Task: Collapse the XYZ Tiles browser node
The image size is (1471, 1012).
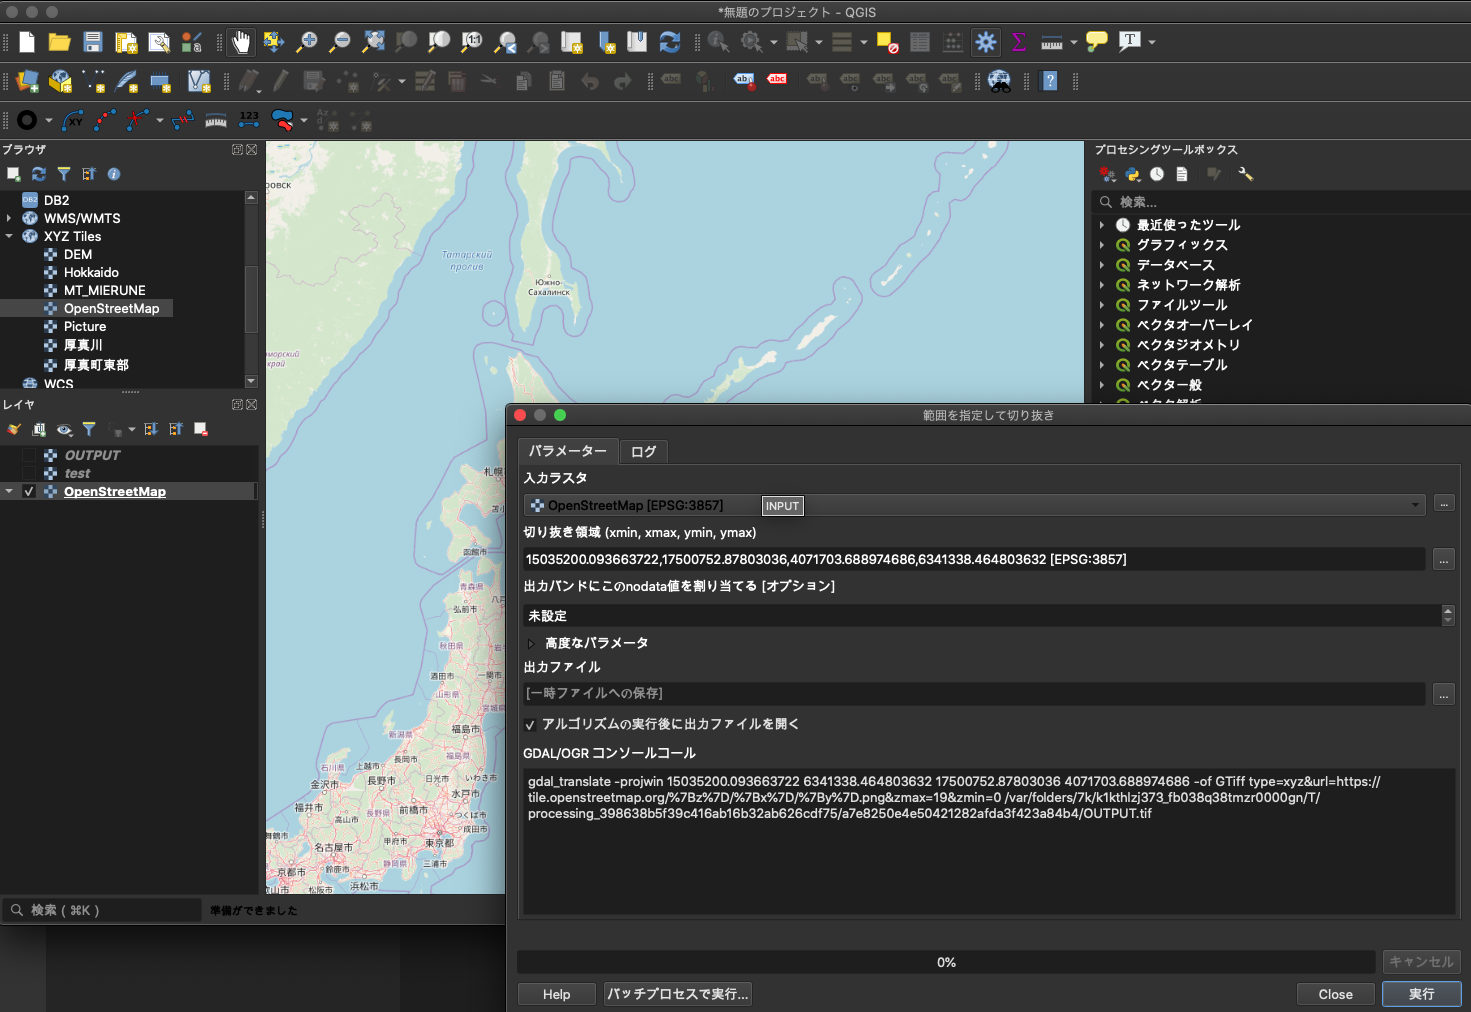Action: point(9,236)
